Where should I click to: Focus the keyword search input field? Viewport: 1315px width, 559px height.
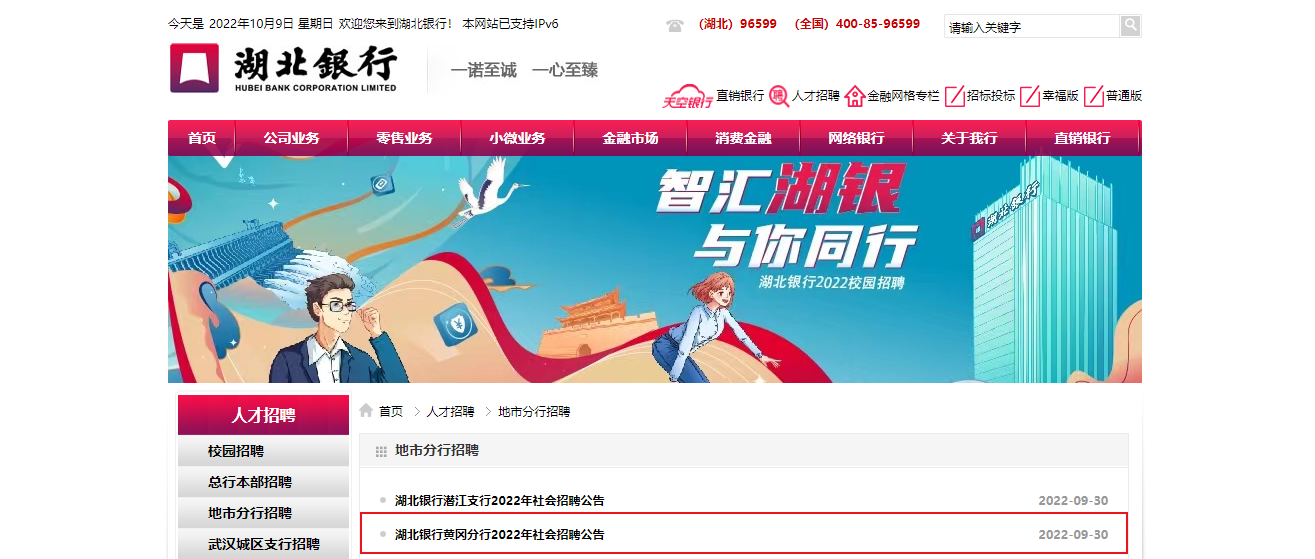click(x=1032, y=27)
